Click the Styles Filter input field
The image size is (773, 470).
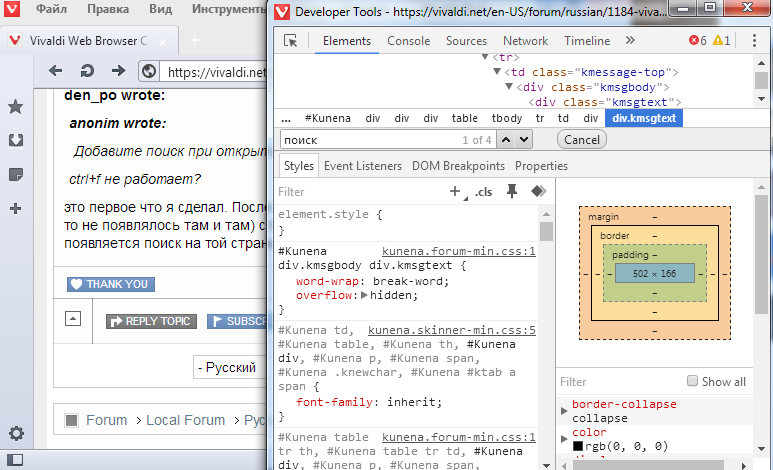click(x=360, y=192)
